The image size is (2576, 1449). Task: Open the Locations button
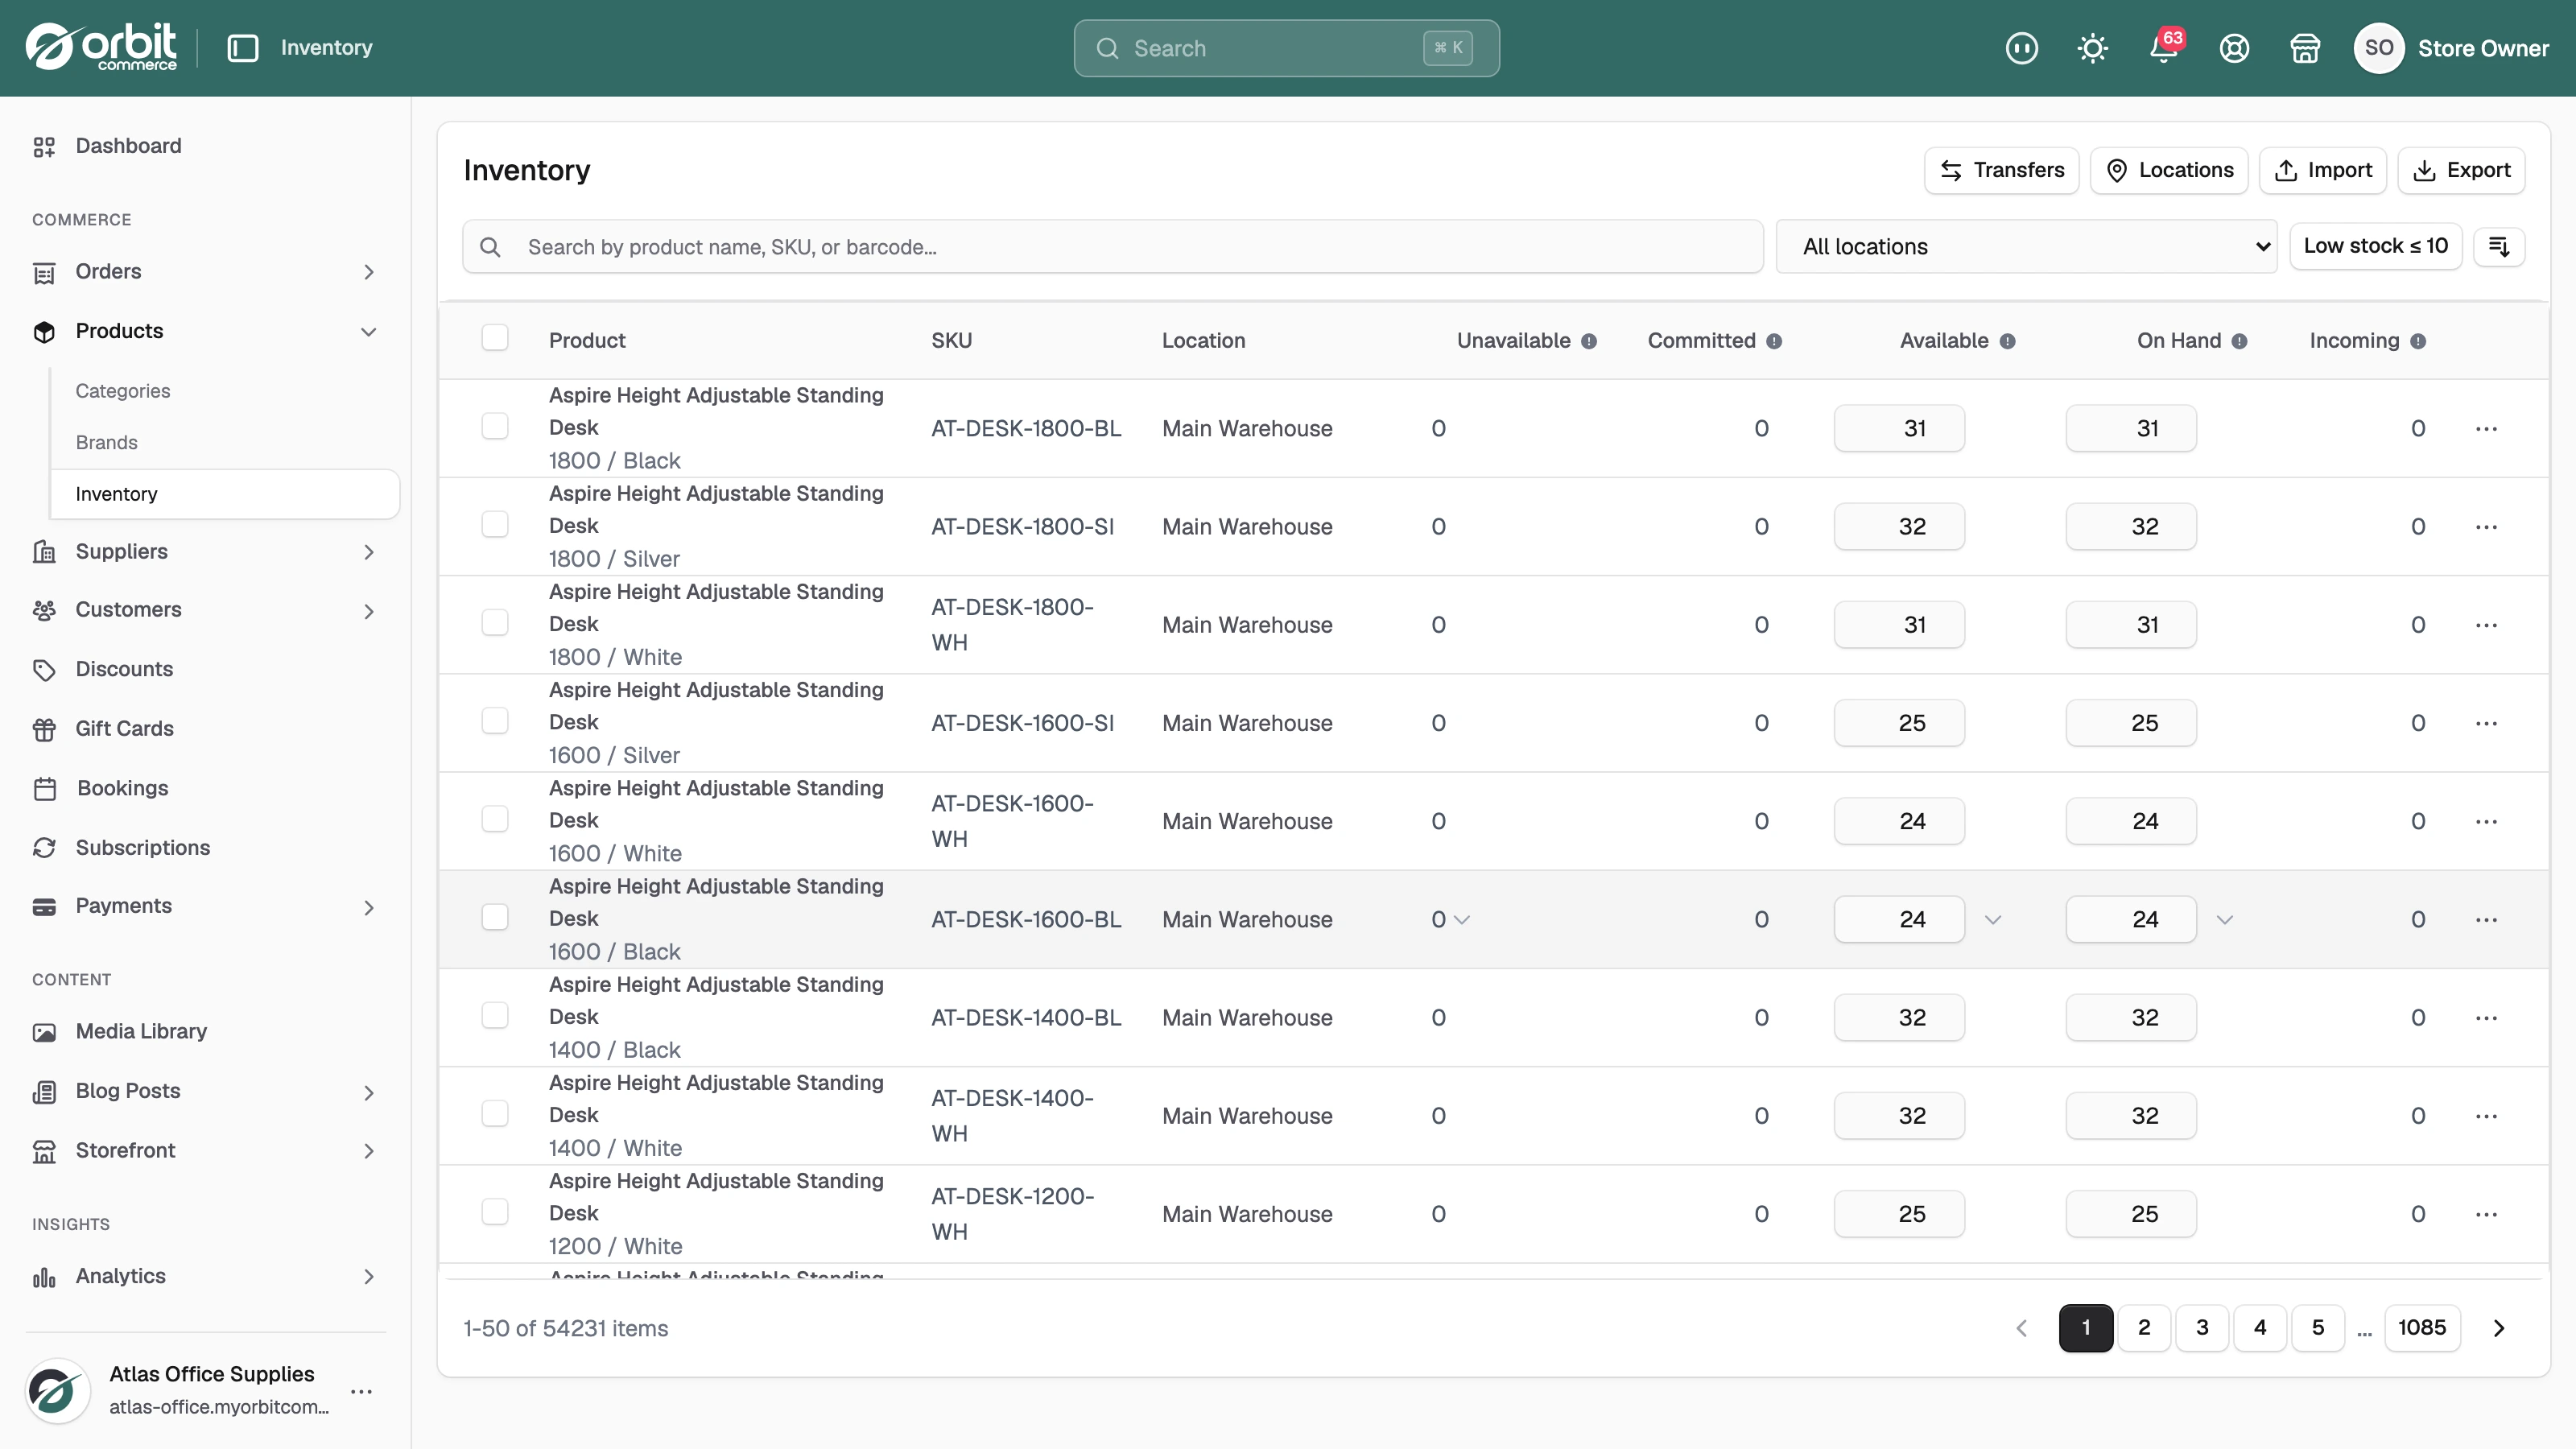point(2169,170)
